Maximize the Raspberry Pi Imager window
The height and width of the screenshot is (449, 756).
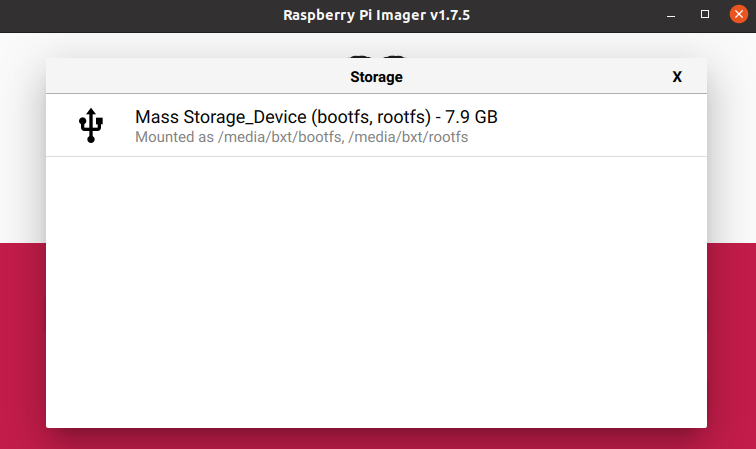click(x=704, y=14)
